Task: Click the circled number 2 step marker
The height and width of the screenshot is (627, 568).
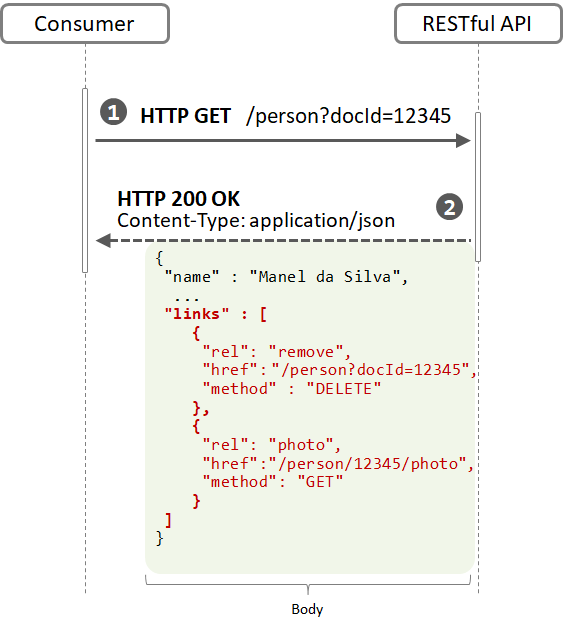Action: (449, 207)
